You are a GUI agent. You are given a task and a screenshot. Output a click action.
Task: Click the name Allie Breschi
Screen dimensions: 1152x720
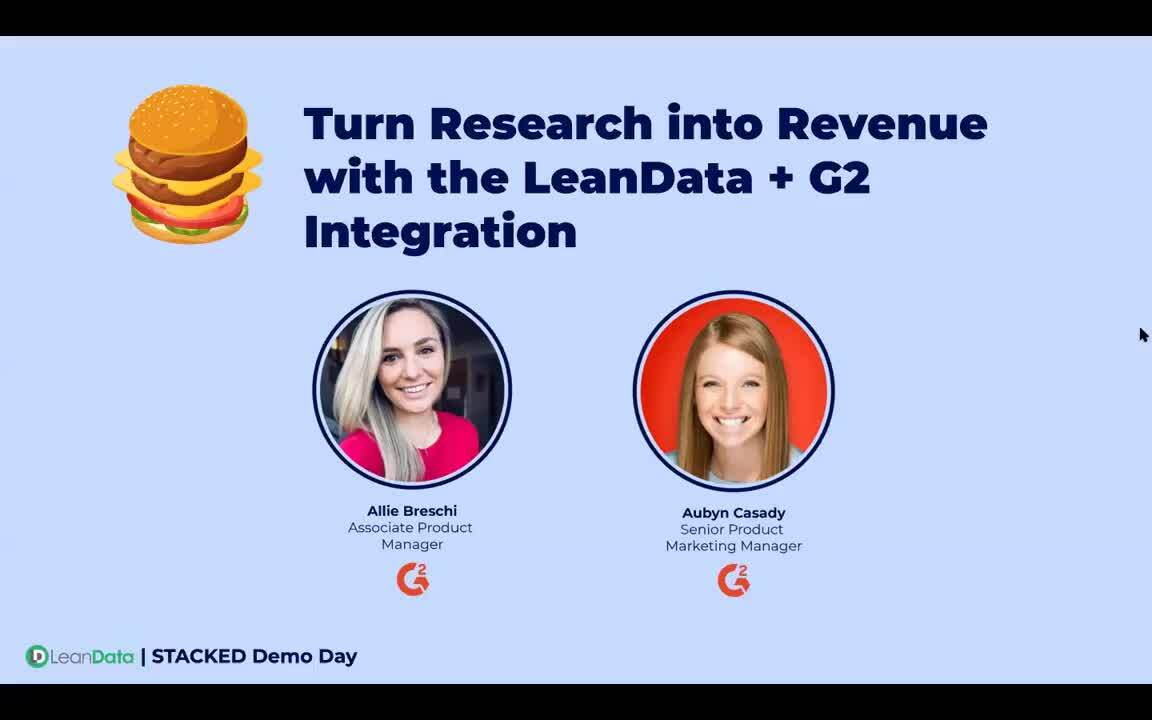[410, 511]
